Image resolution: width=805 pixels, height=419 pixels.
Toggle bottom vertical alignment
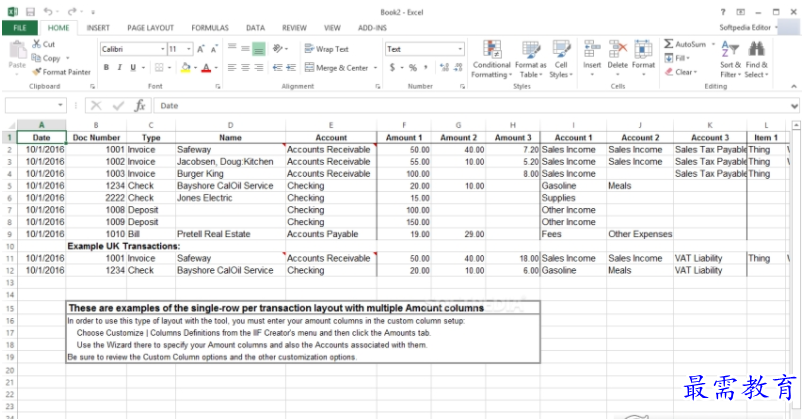click(259, 48)
